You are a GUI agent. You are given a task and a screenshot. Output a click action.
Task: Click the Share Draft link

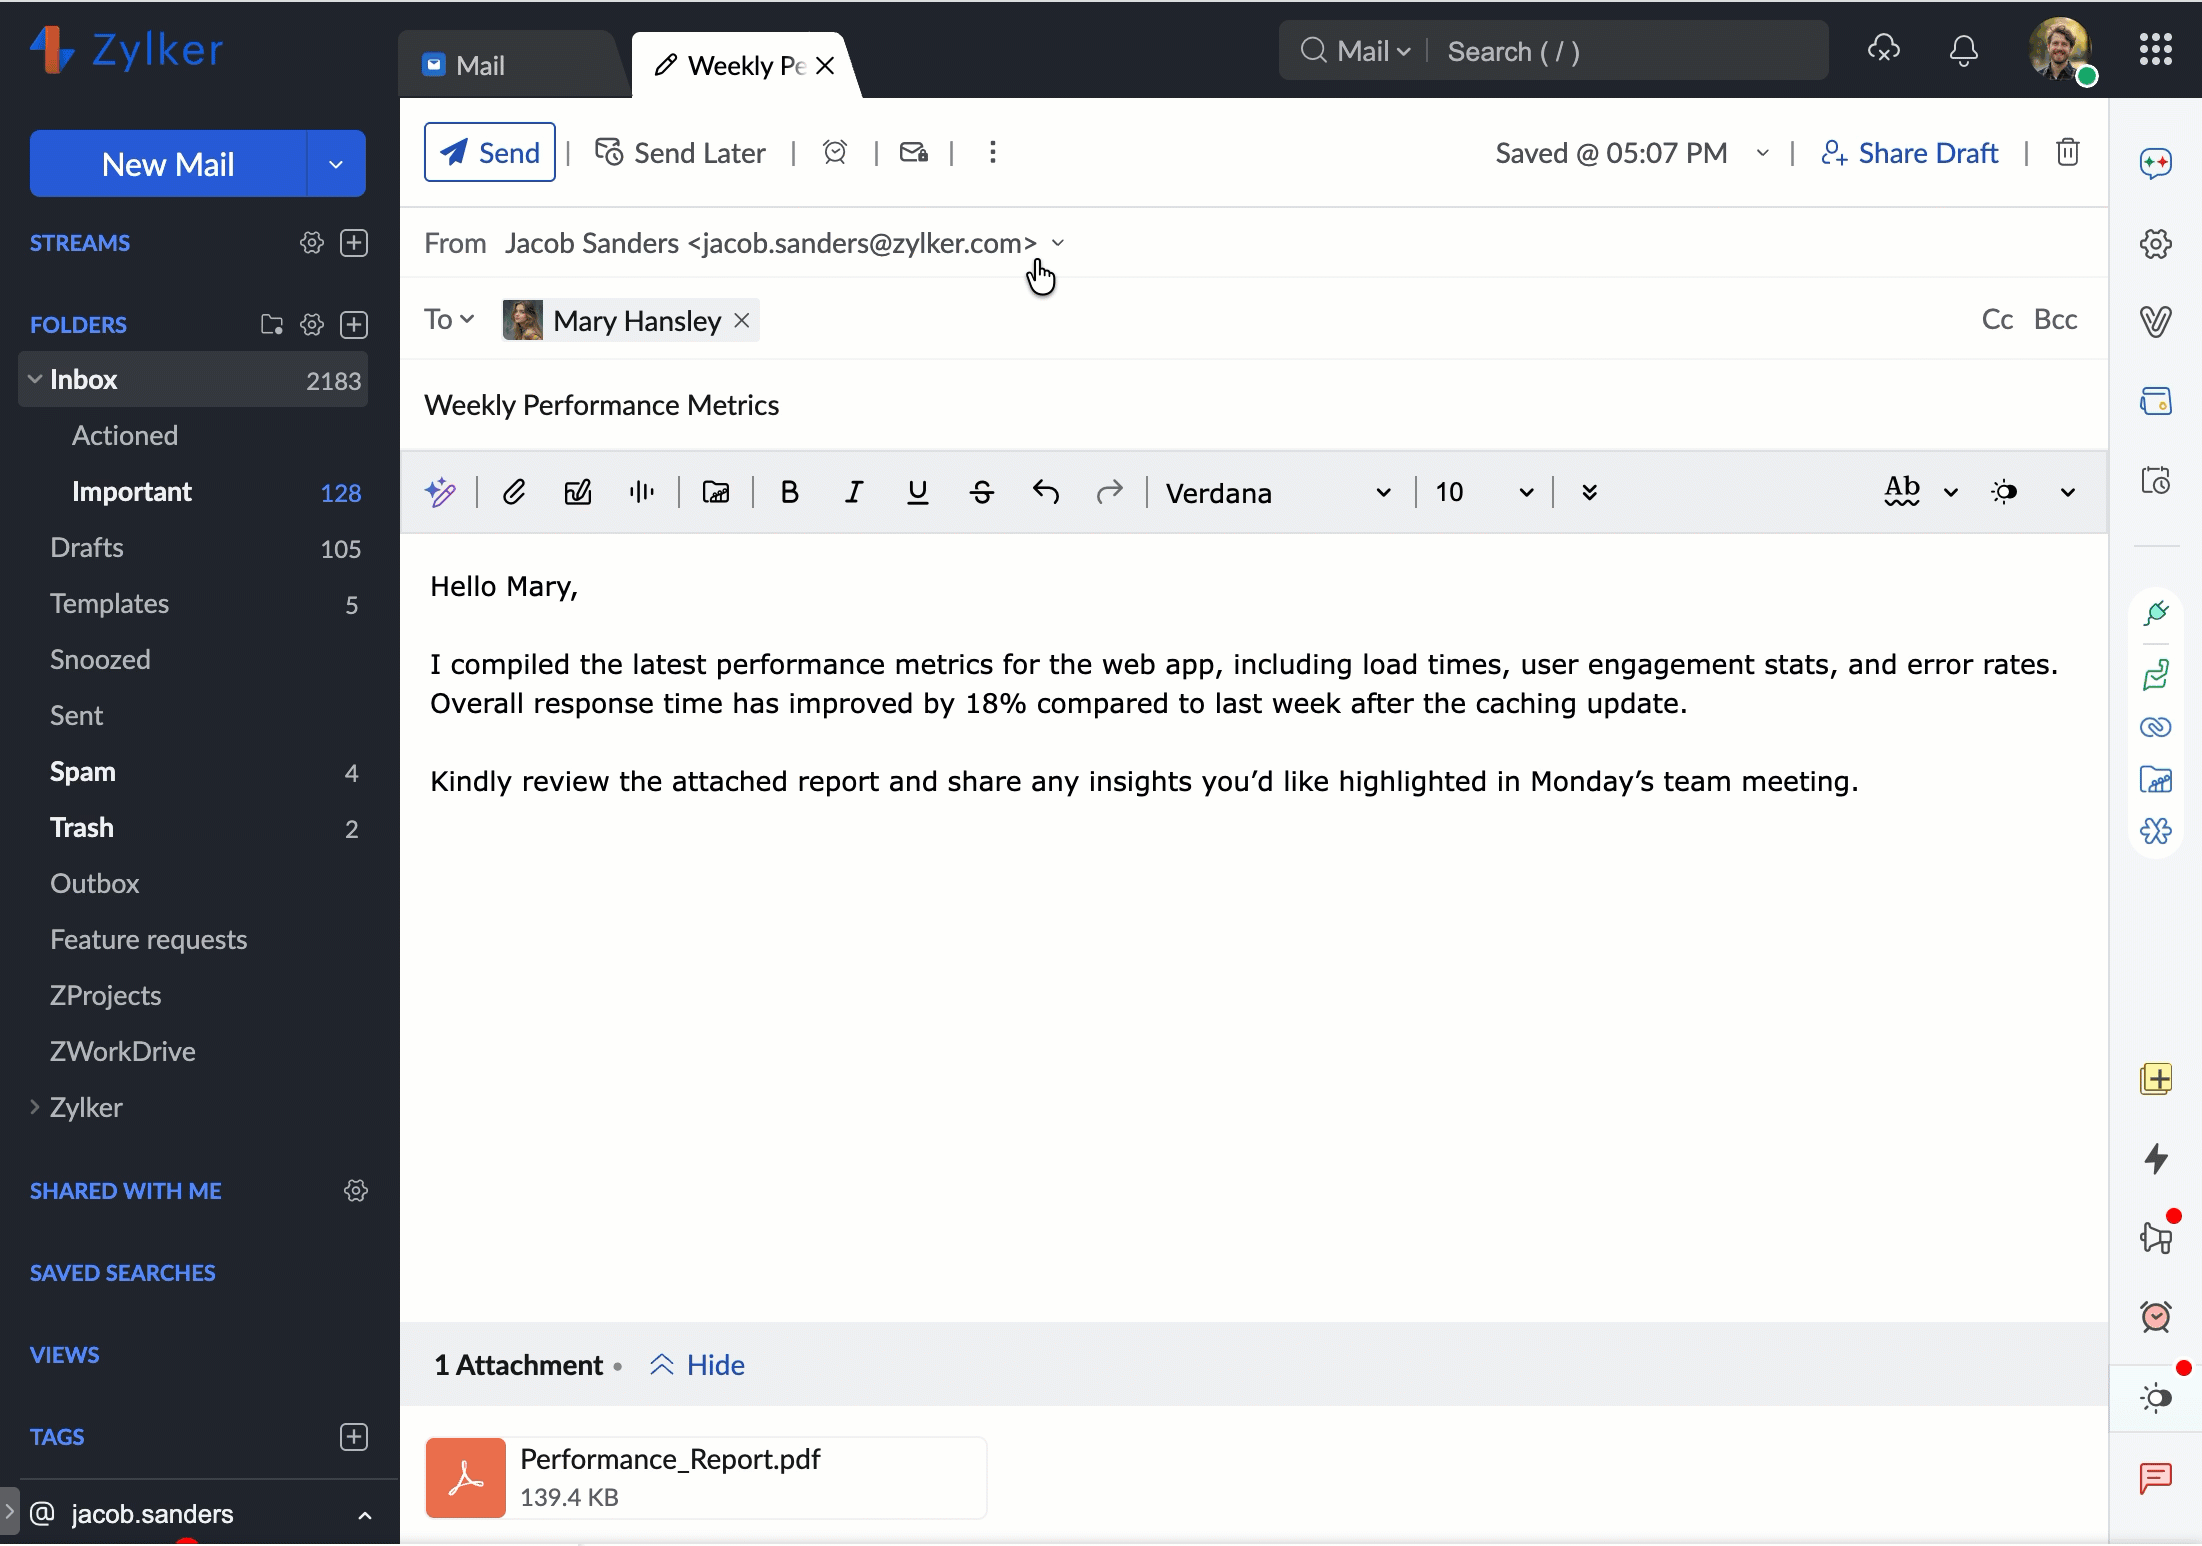(x=1910, y=153)
